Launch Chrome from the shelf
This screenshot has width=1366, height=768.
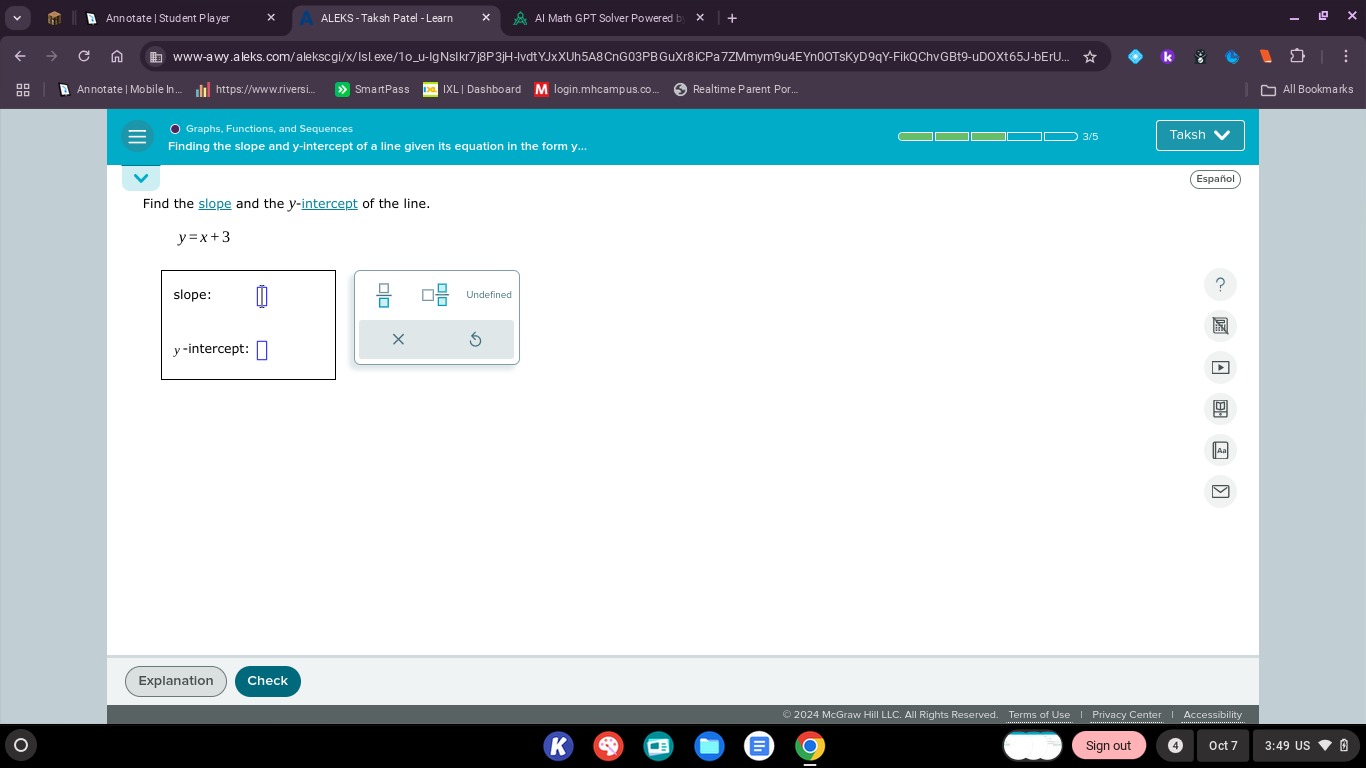pyautogui.click(x=810, y=745)
